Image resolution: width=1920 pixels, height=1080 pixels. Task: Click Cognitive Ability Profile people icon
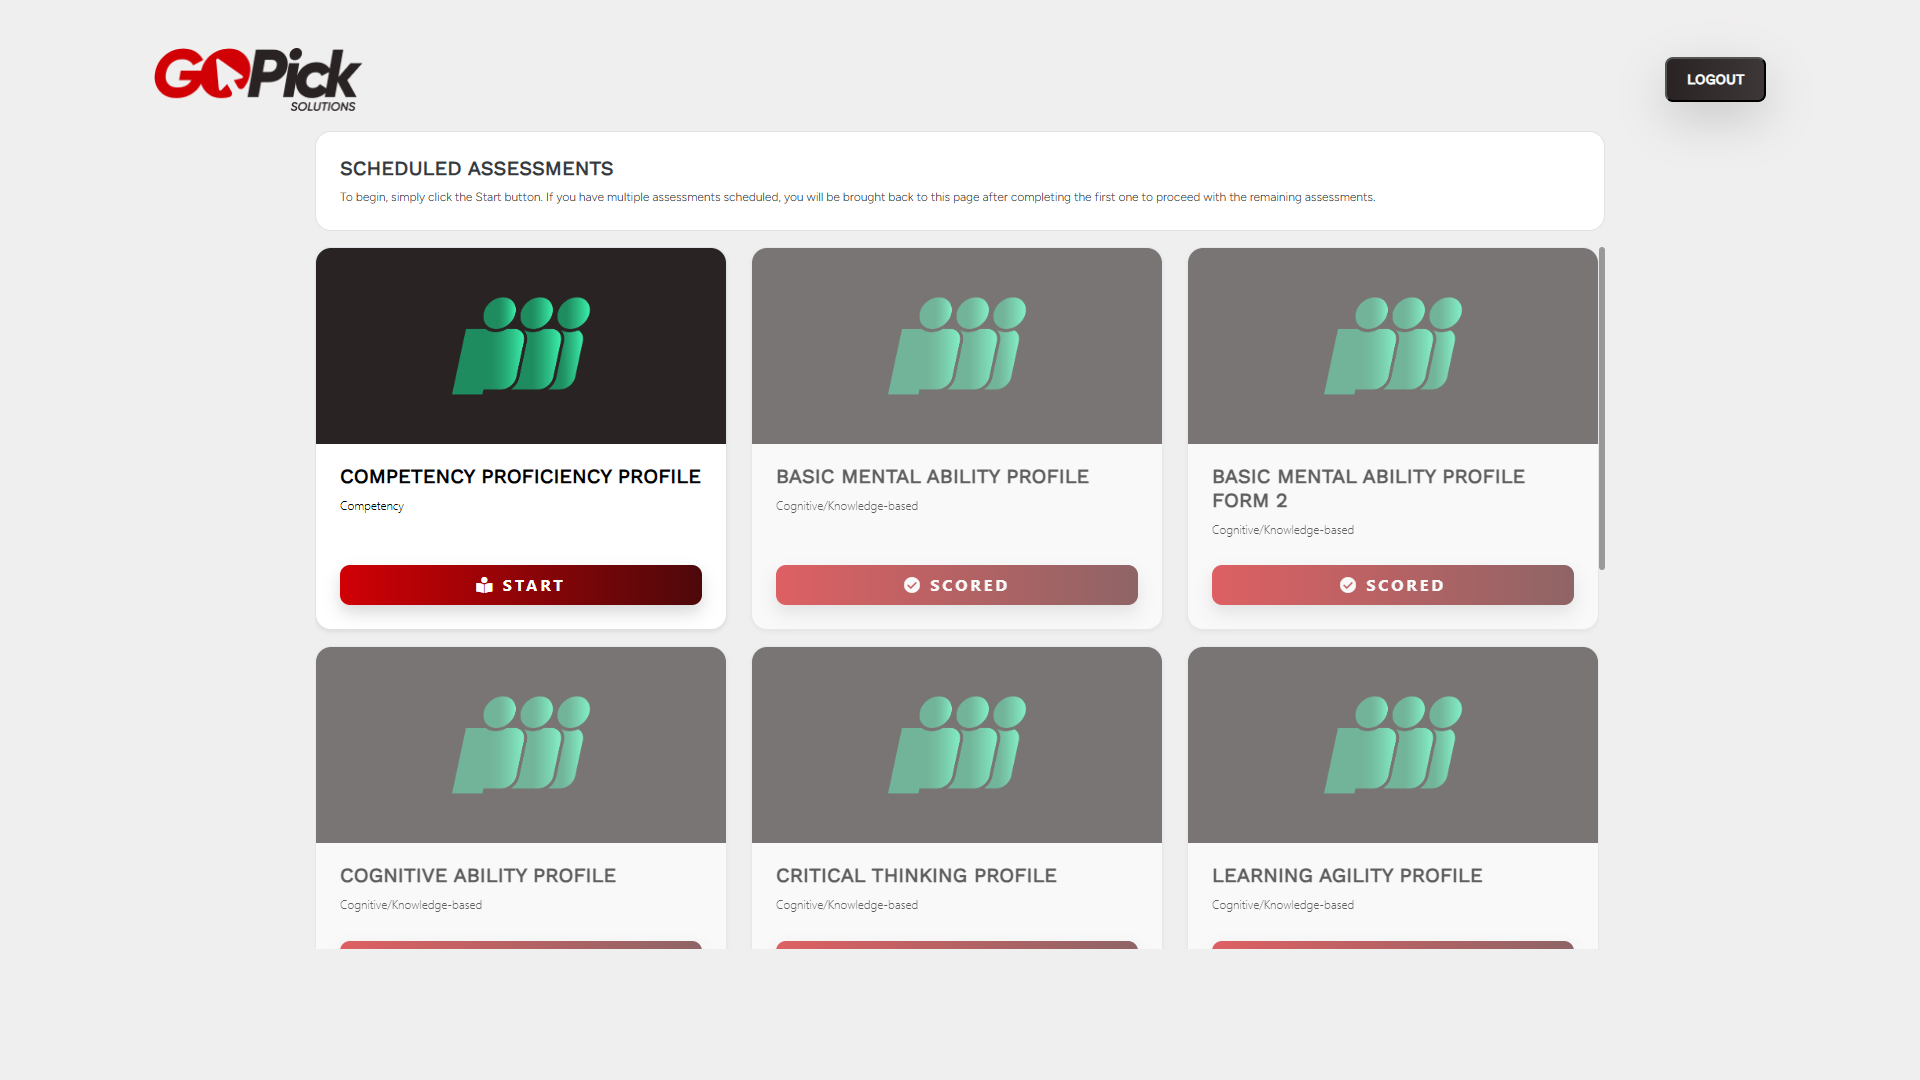[x=521, y=744]
